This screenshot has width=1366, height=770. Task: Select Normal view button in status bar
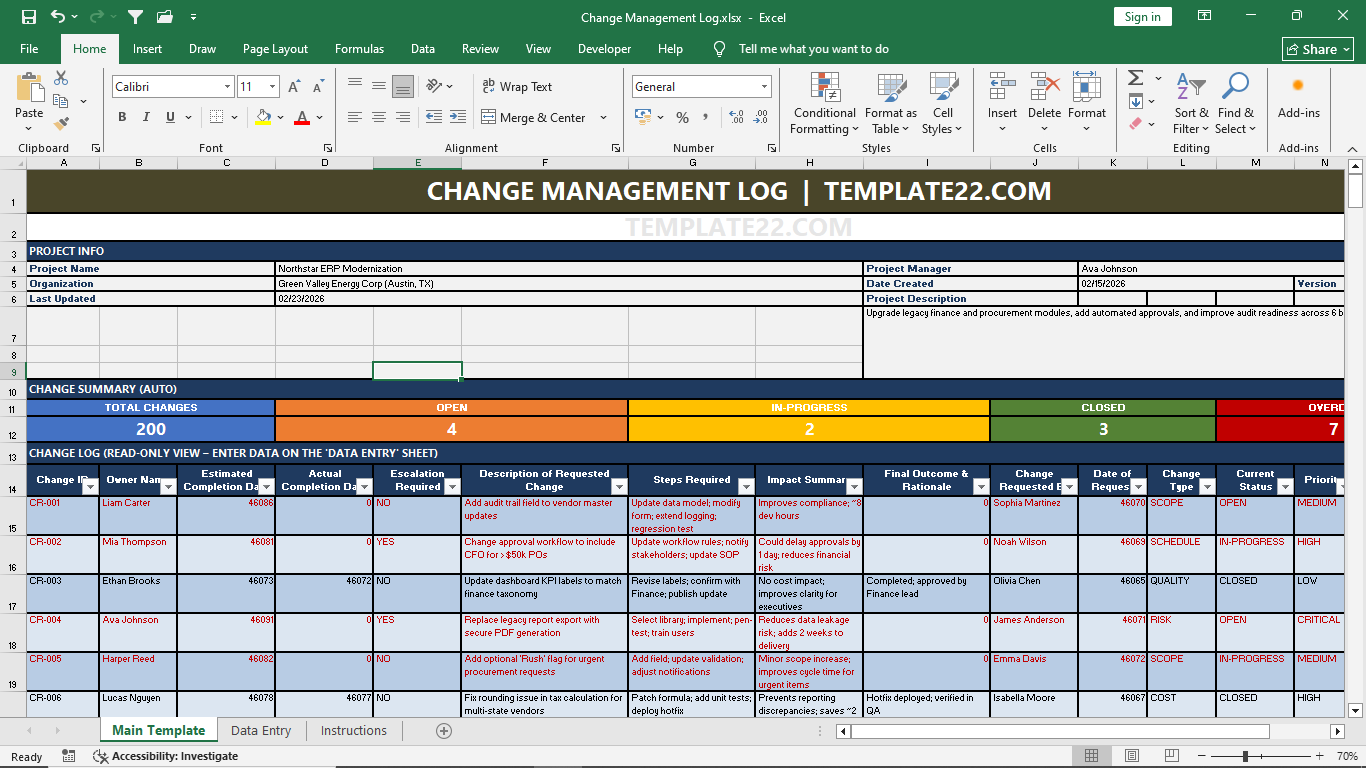[1092, 756]
